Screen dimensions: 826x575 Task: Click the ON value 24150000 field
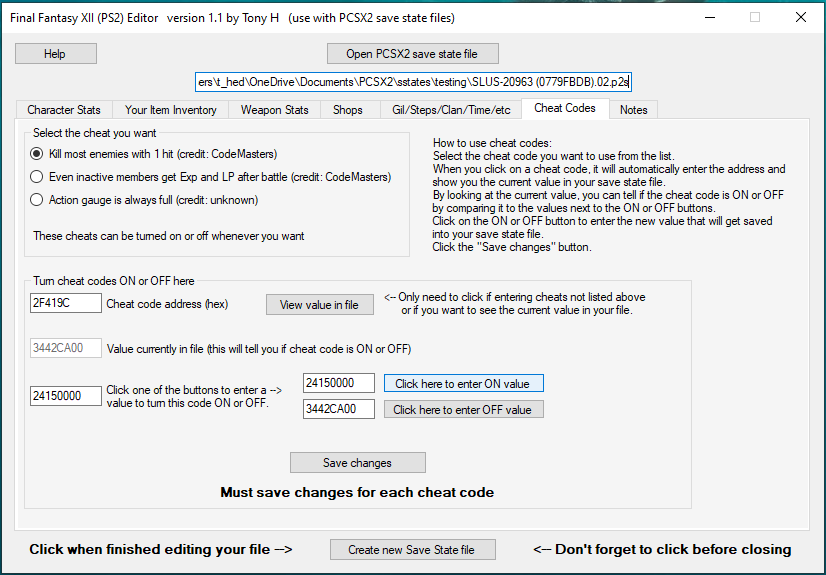[339, 383]
